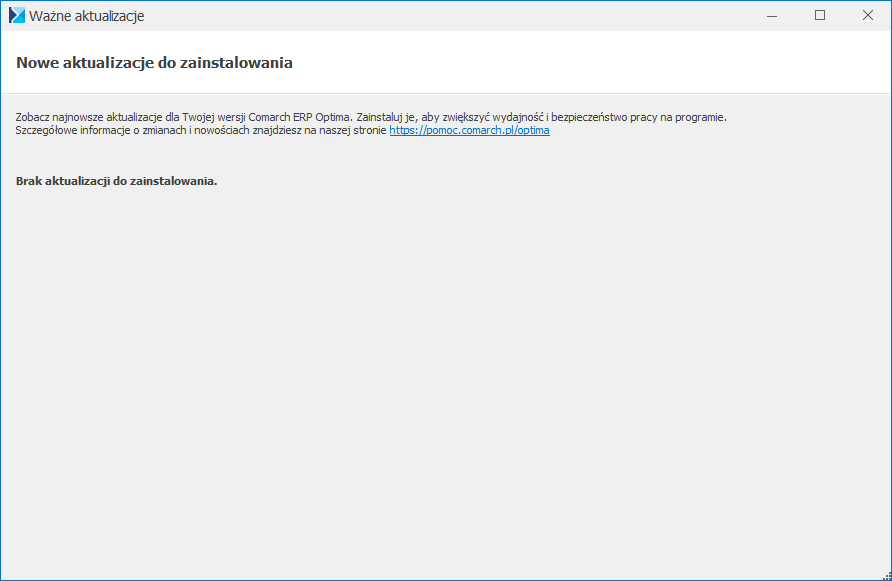The image size is (892, 581).
Task: Click 'Brak aktualizacji do zainstalowania' message
Action: (117, 181)
